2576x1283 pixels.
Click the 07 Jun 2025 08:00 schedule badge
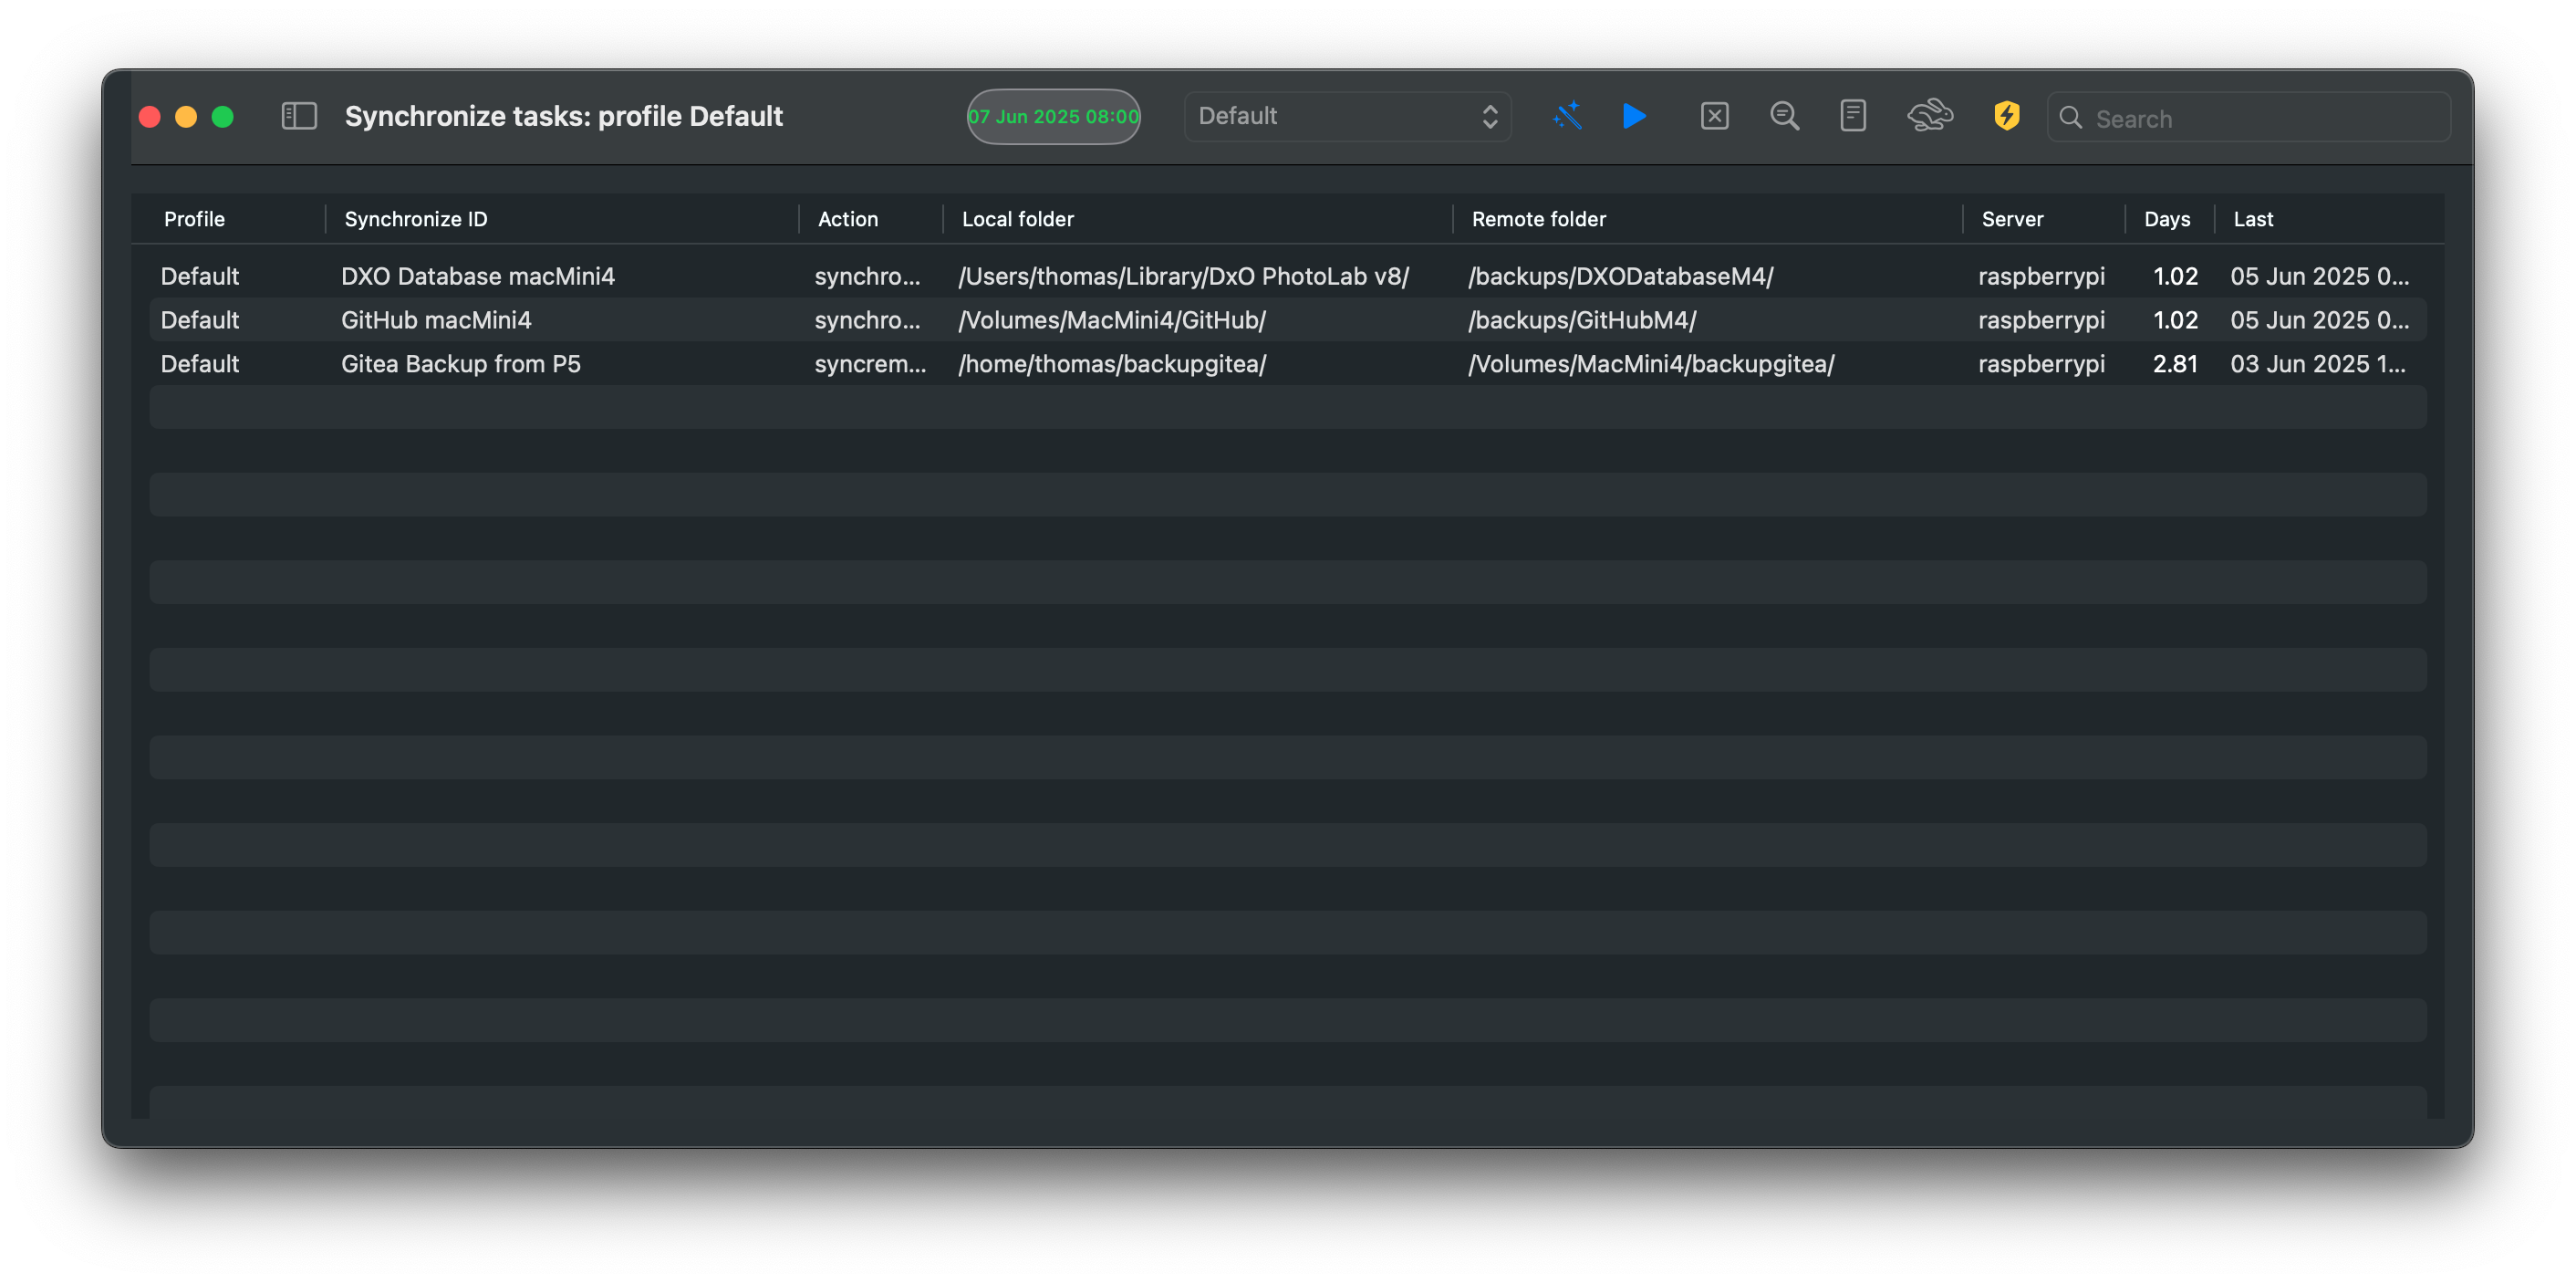pos(1053,116)
